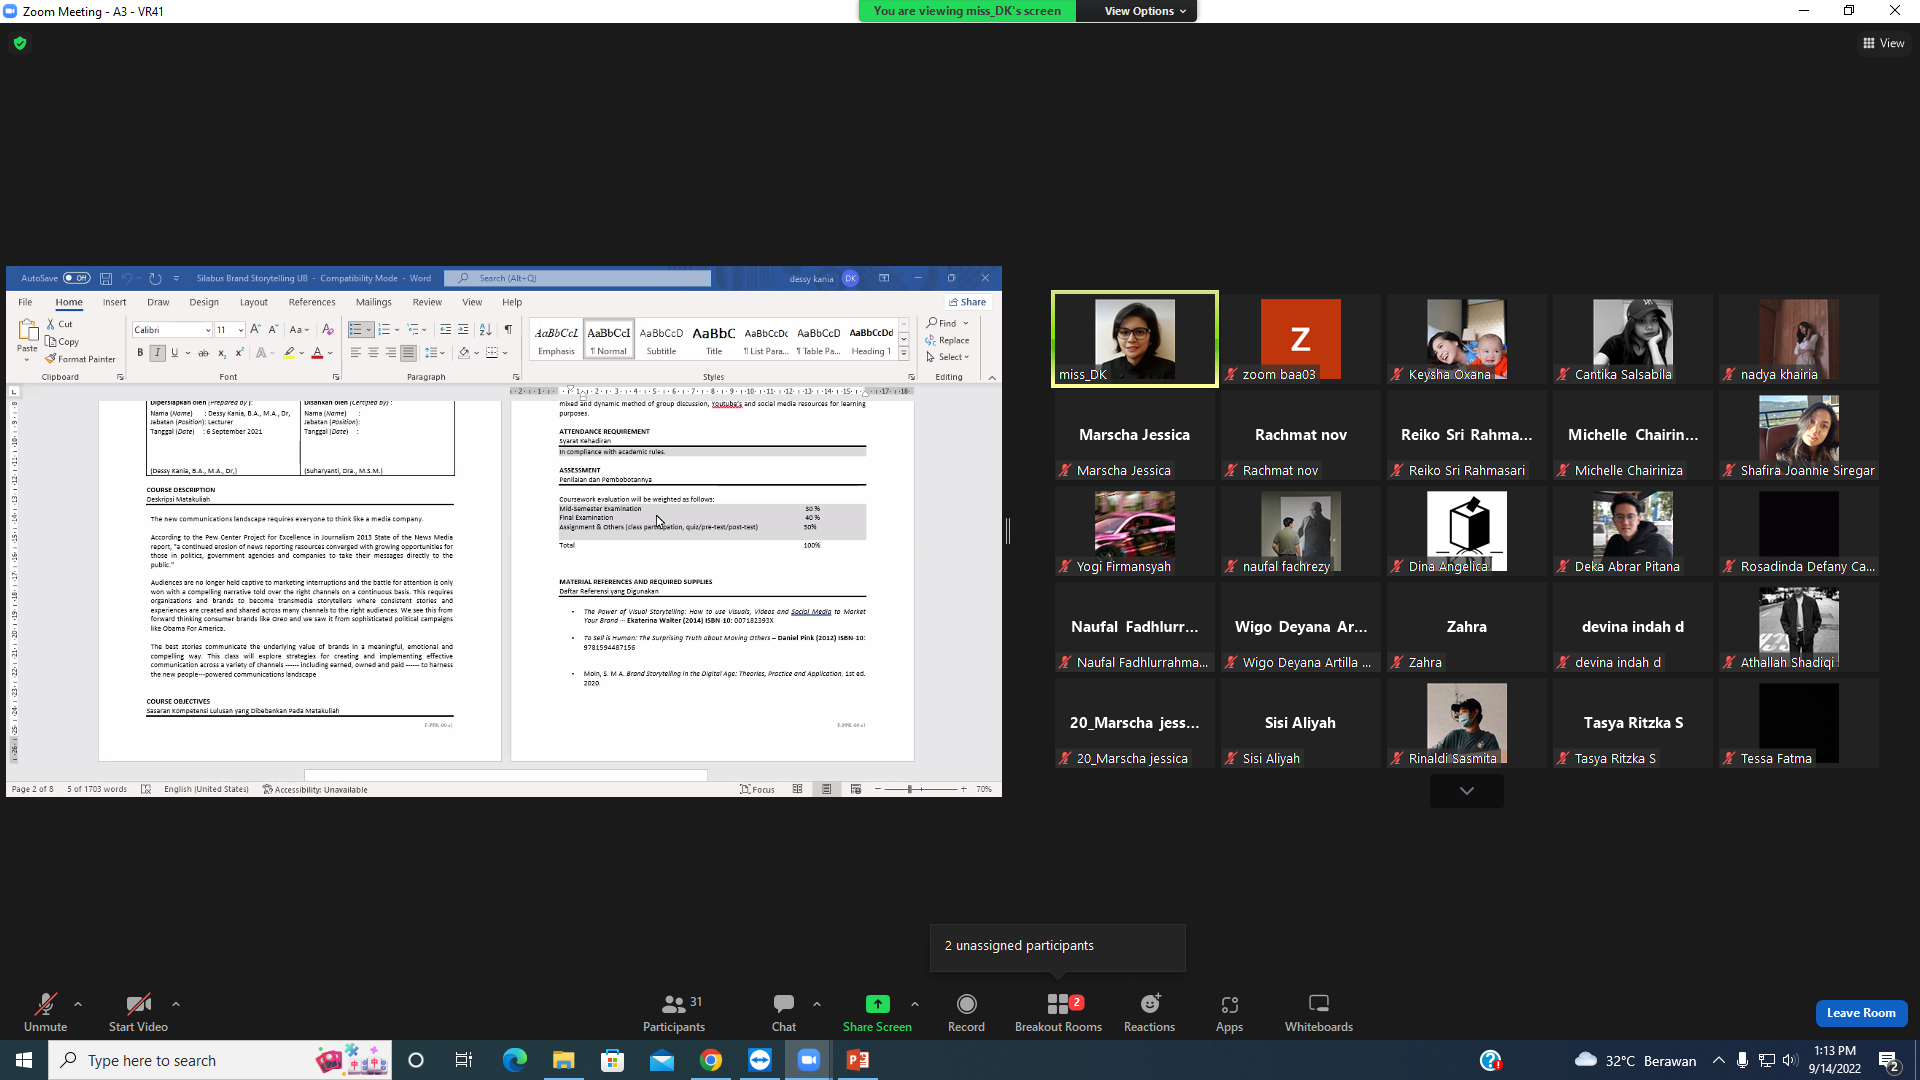Click the Share button in Word
Screen dimensions: 1920x1080
pyautogui.click(x=967, y=302)
